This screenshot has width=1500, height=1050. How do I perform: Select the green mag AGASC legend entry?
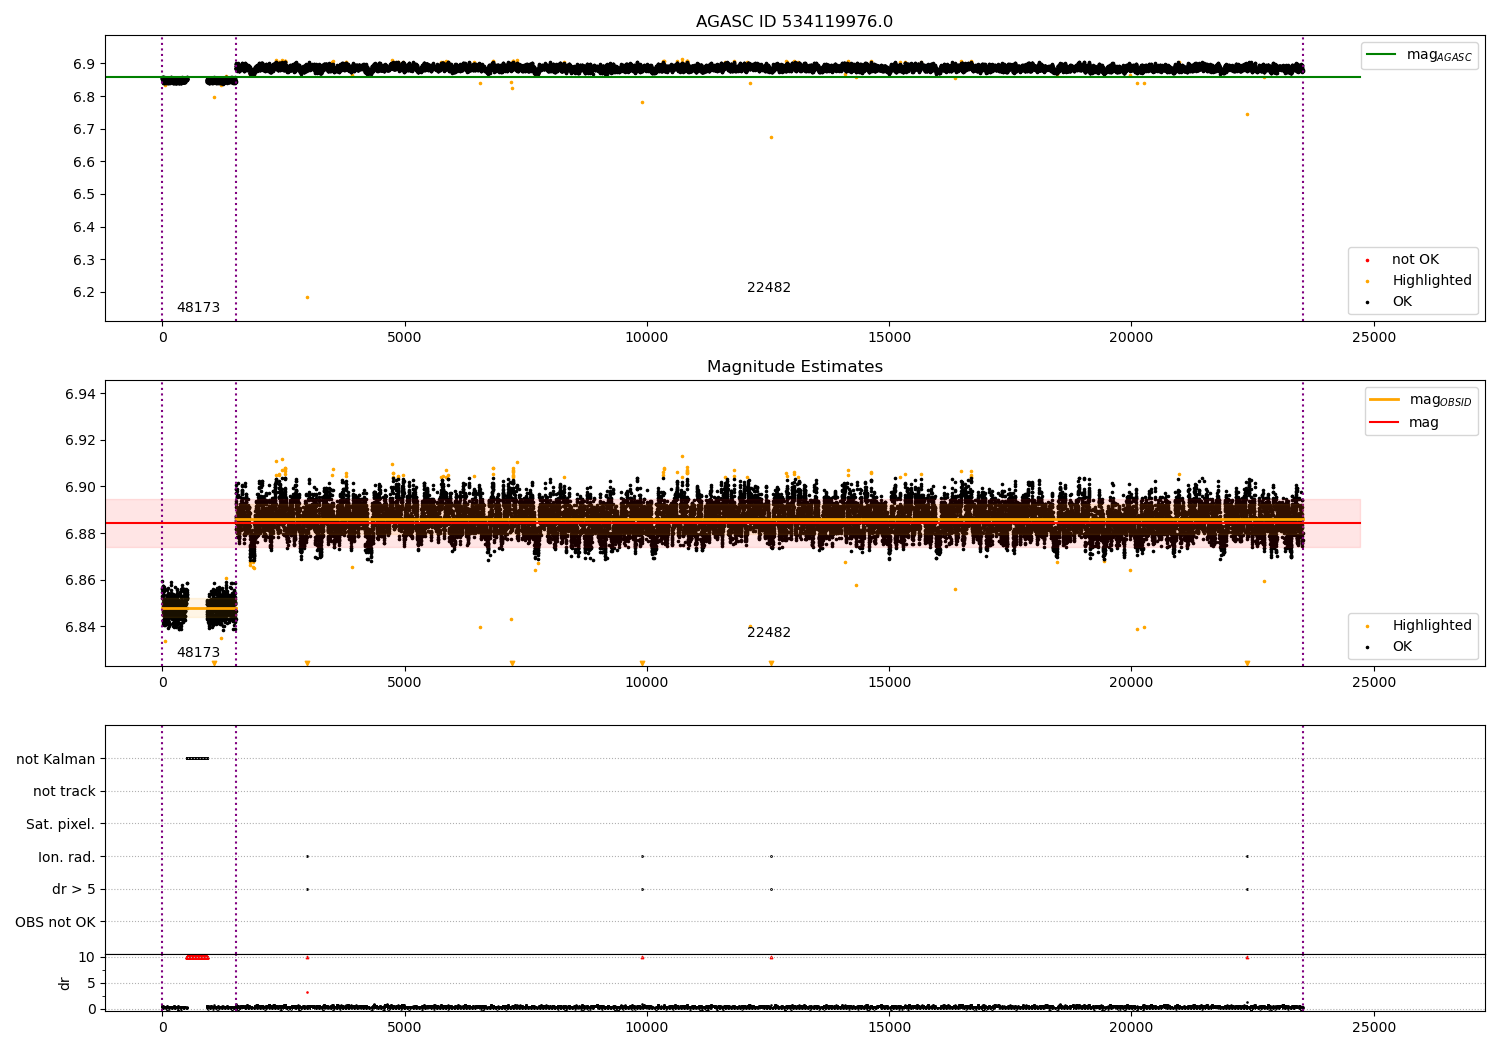pyautogui.click(x=1419, y=55)
